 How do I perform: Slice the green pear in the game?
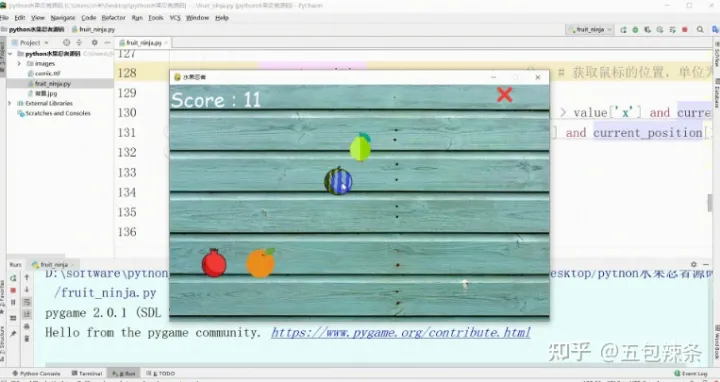tap(360, 147)
